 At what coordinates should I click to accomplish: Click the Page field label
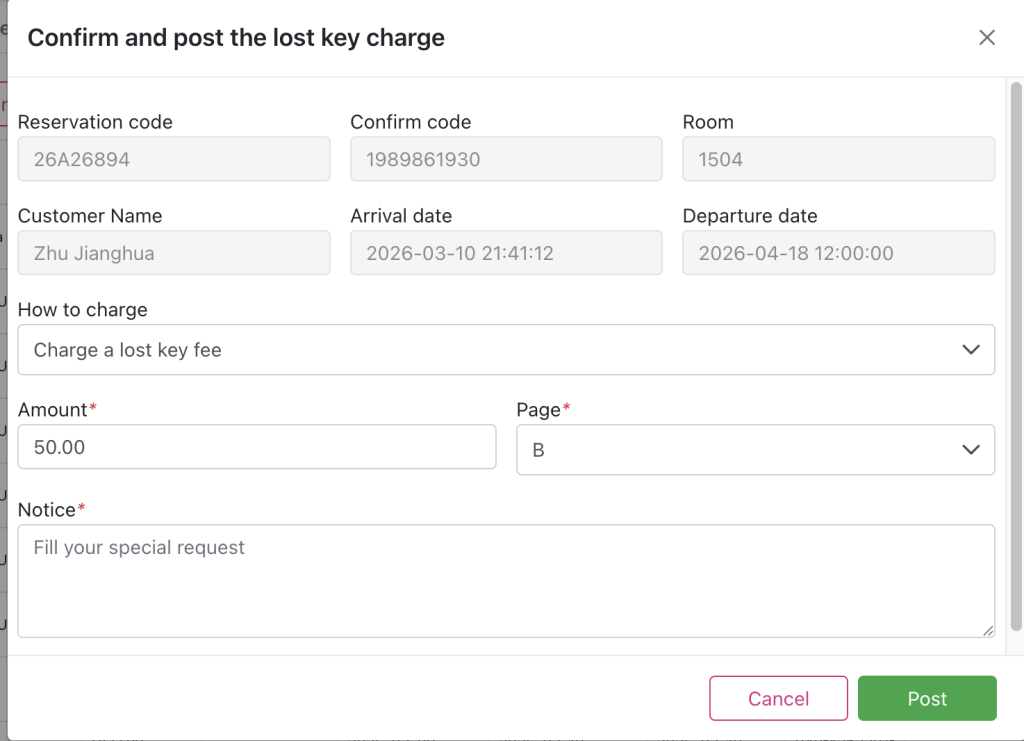click(x=538, y=409)
